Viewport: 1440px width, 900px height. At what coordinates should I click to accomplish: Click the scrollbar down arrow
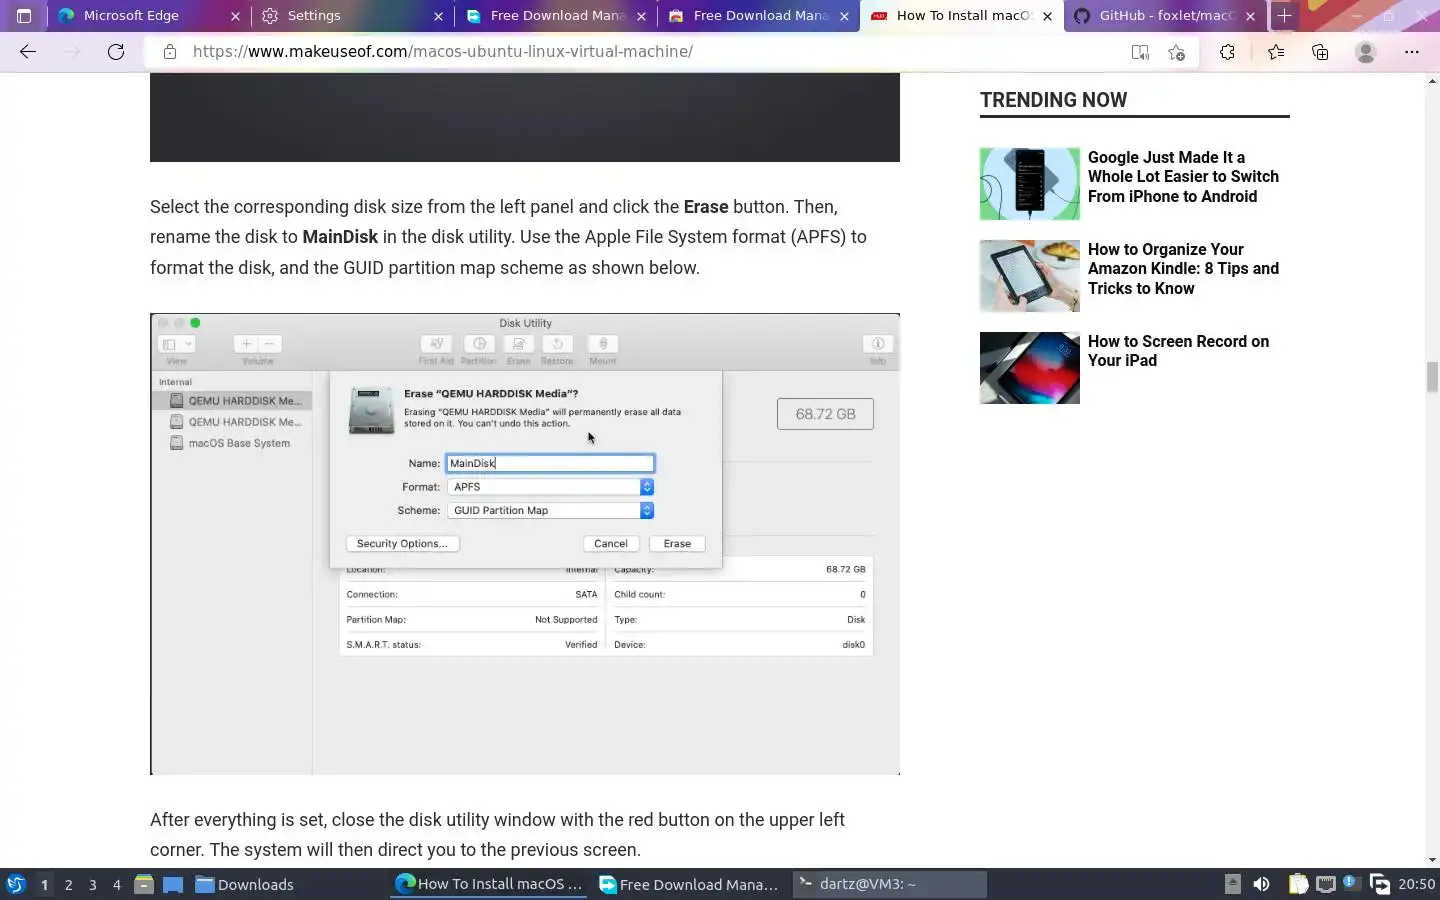tap(1432, 860)
